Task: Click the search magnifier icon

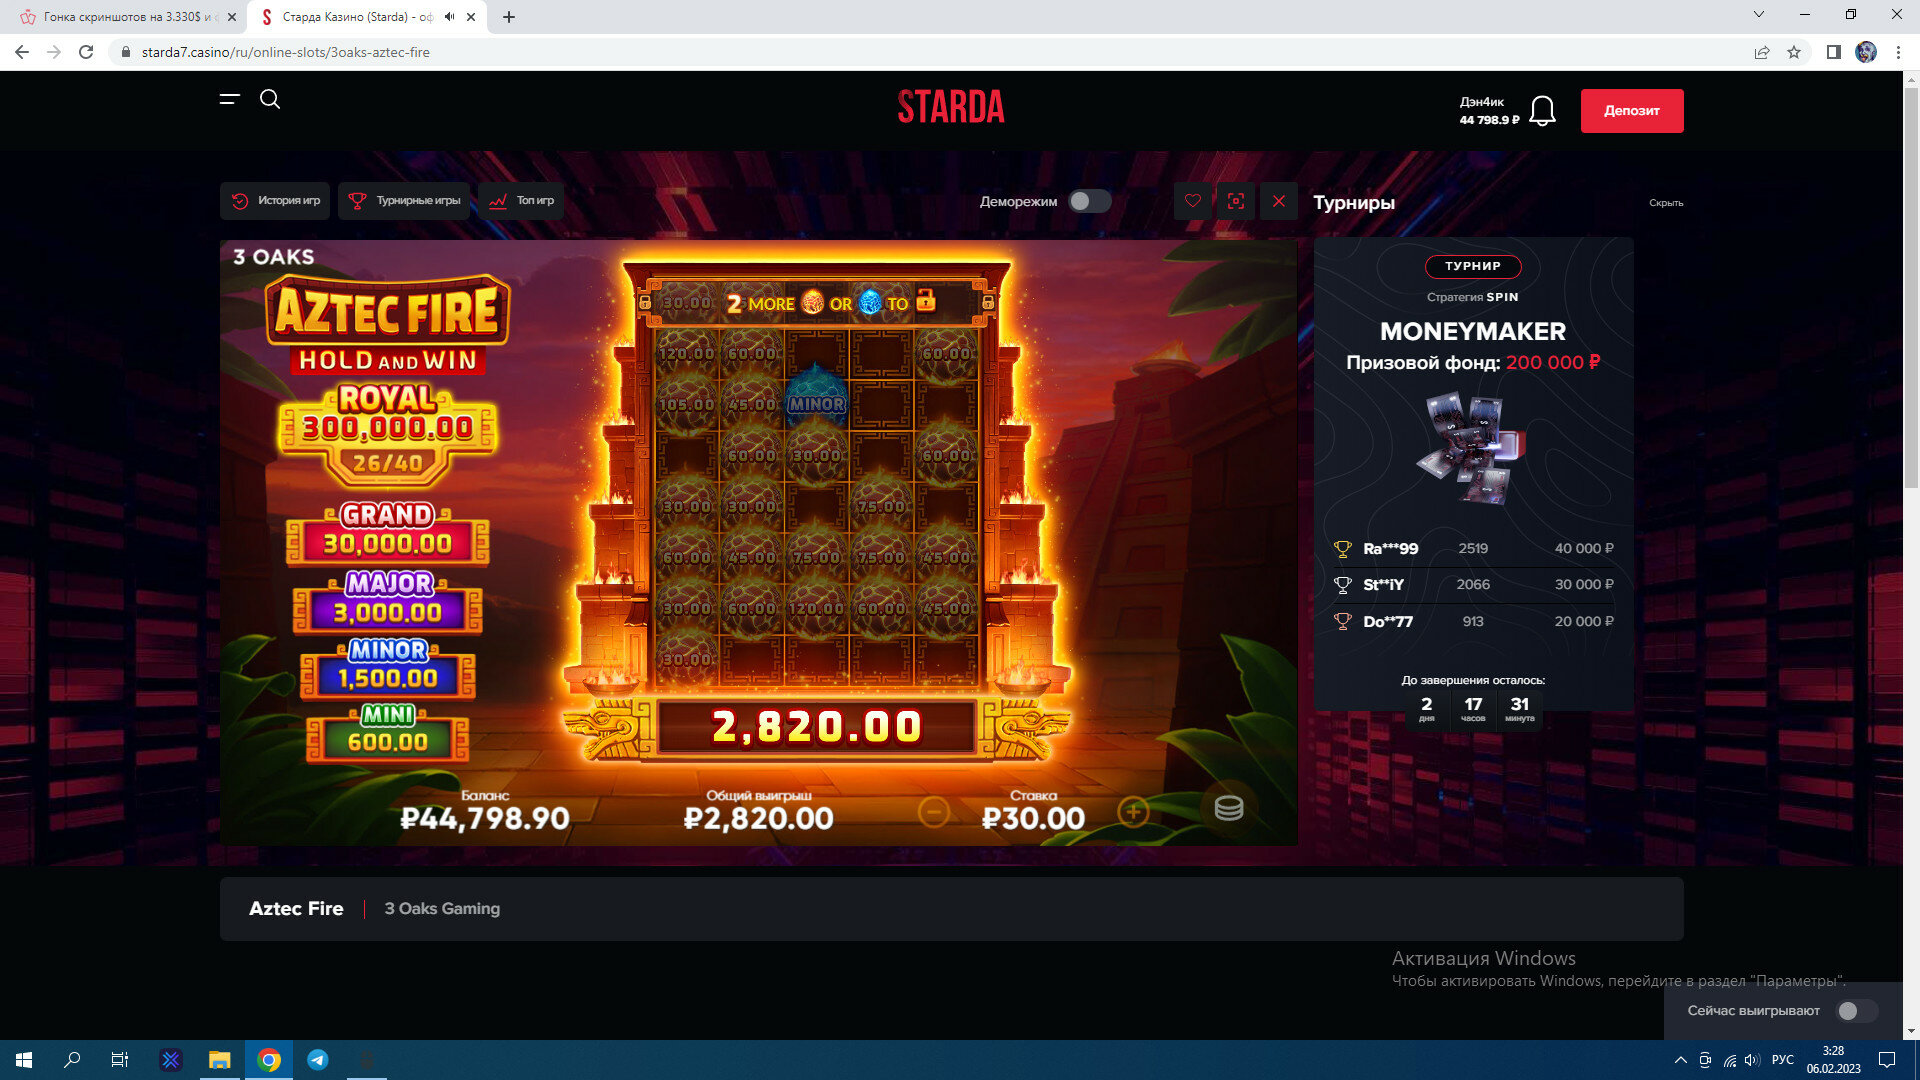Action: pyautogui.click(x=270, y=99)
